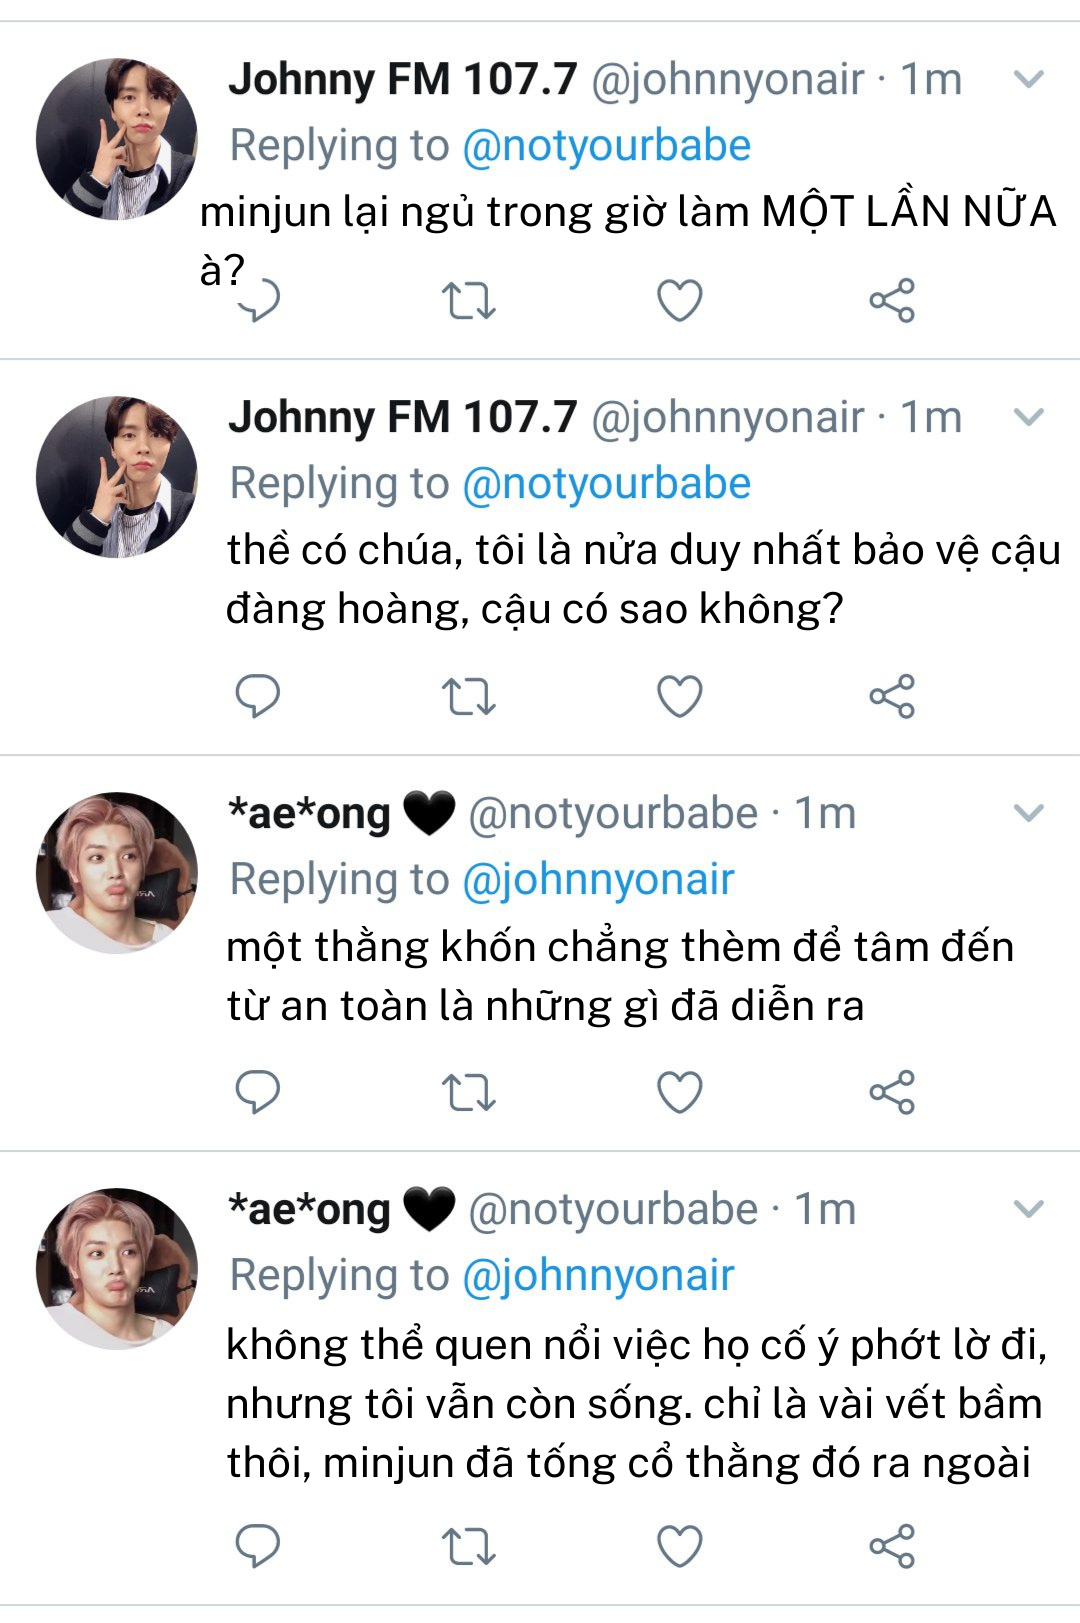Viewport: 1080px width, 1623px height.
Task: Retweet the tweet about minjun sleeping at work
Action: point(469,300)
